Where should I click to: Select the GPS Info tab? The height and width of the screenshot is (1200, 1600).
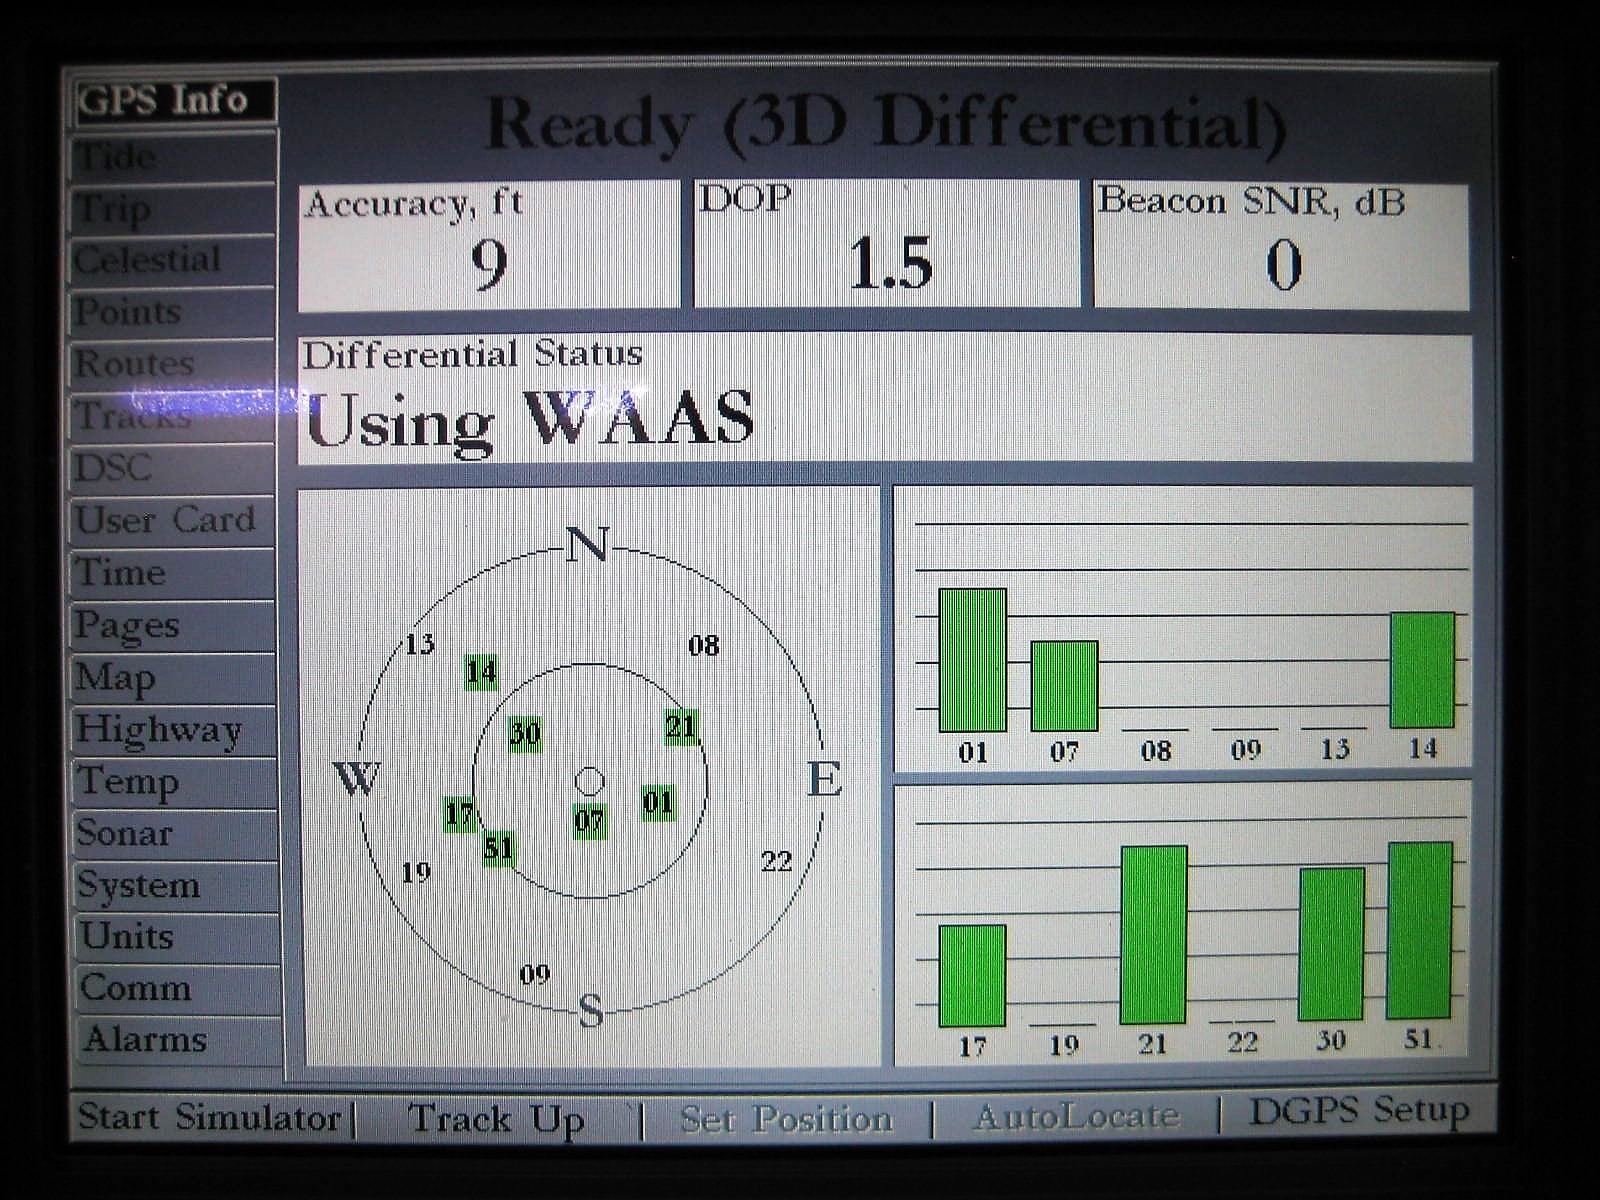tap(174, 101)
